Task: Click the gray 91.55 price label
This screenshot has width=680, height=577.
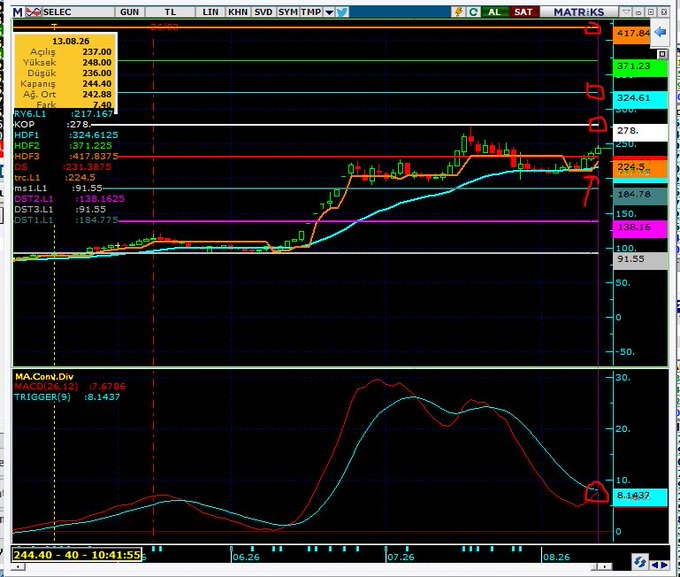Action: [640, 260]
